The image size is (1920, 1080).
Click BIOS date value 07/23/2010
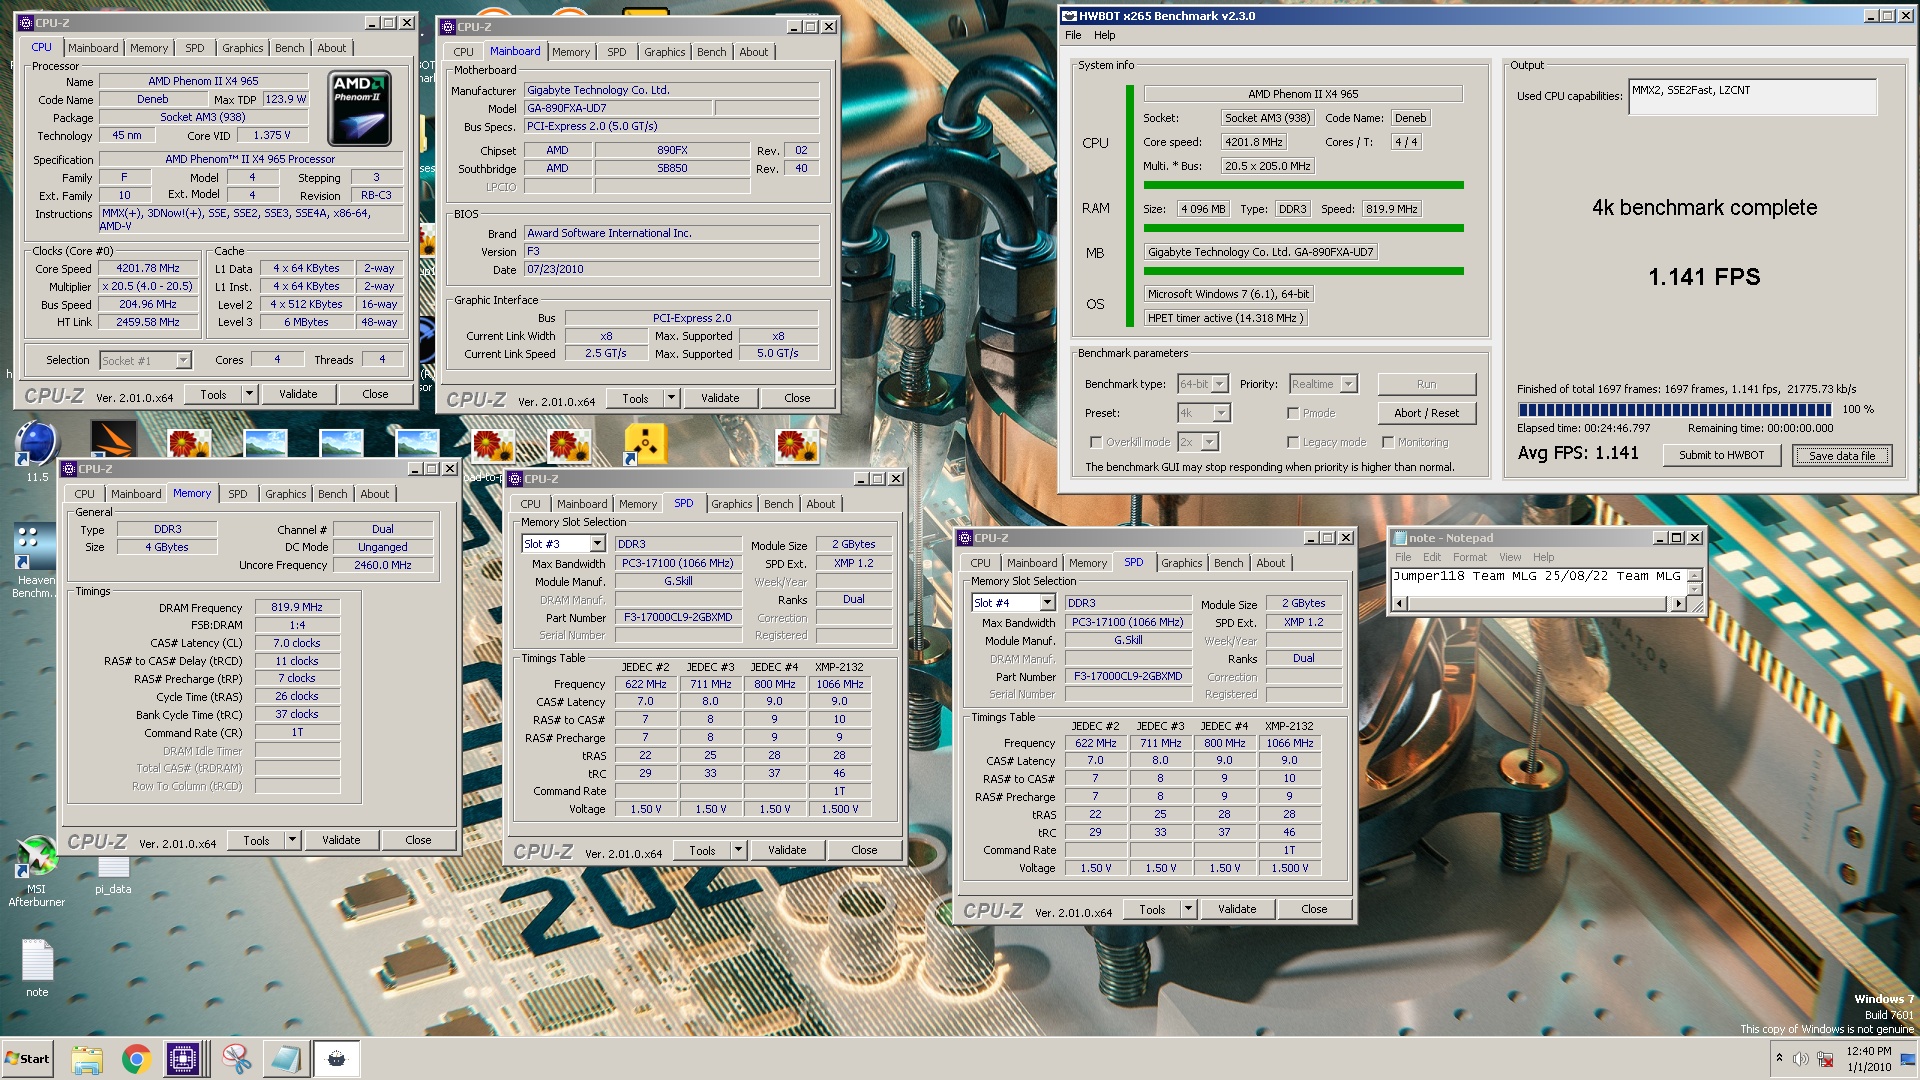point(671,269)
